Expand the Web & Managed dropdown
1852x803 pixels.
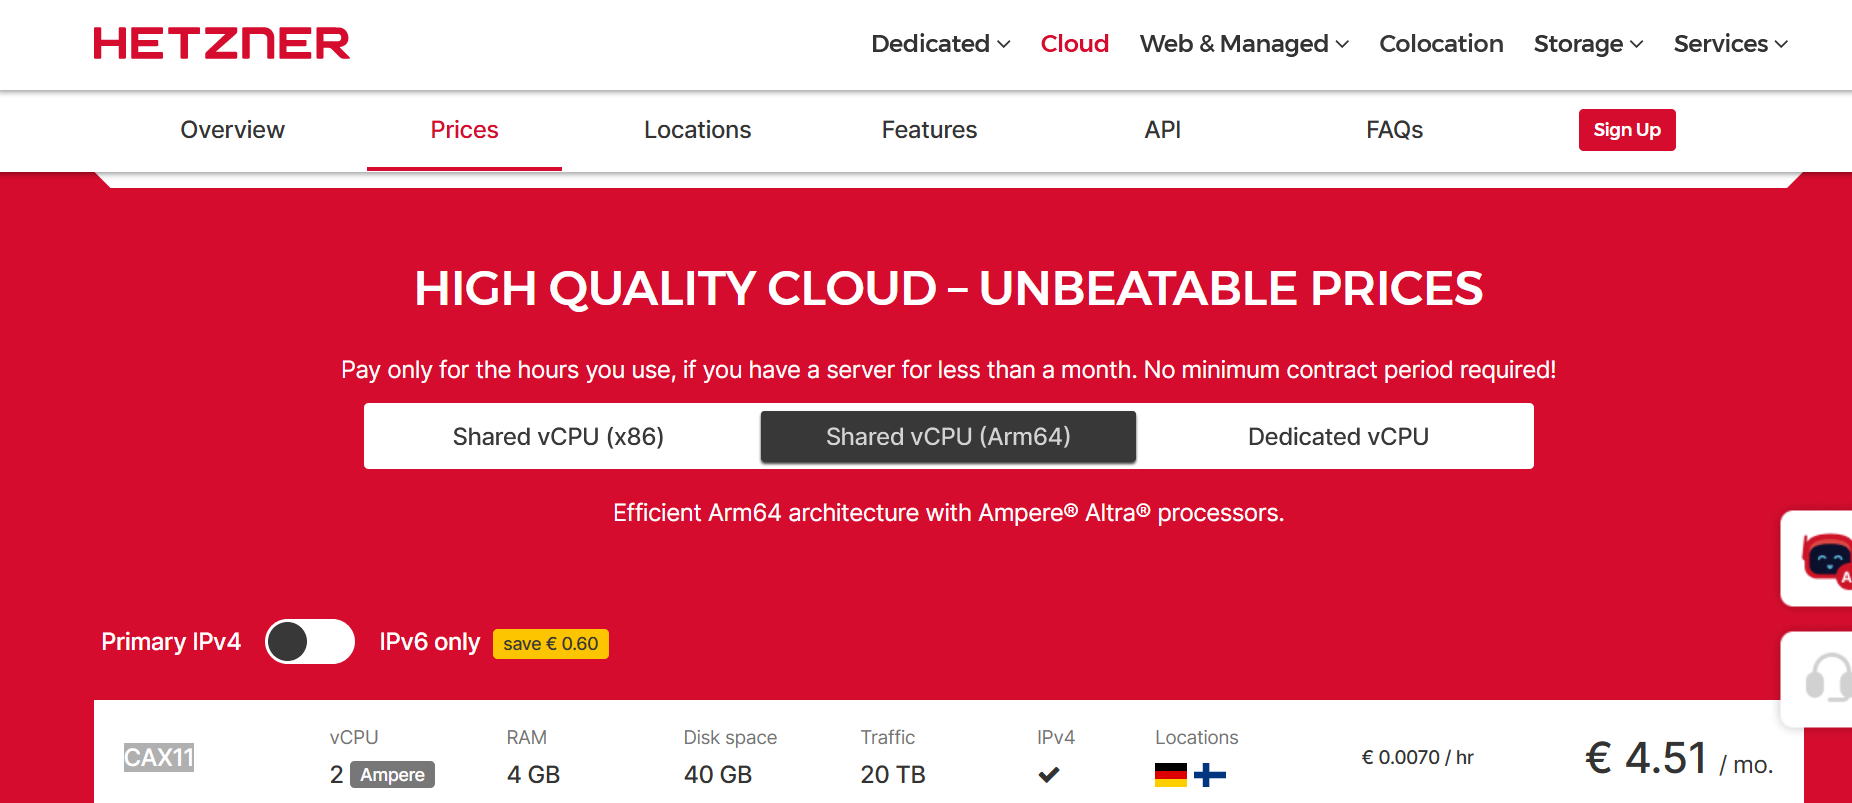[x=1244, y=44]
